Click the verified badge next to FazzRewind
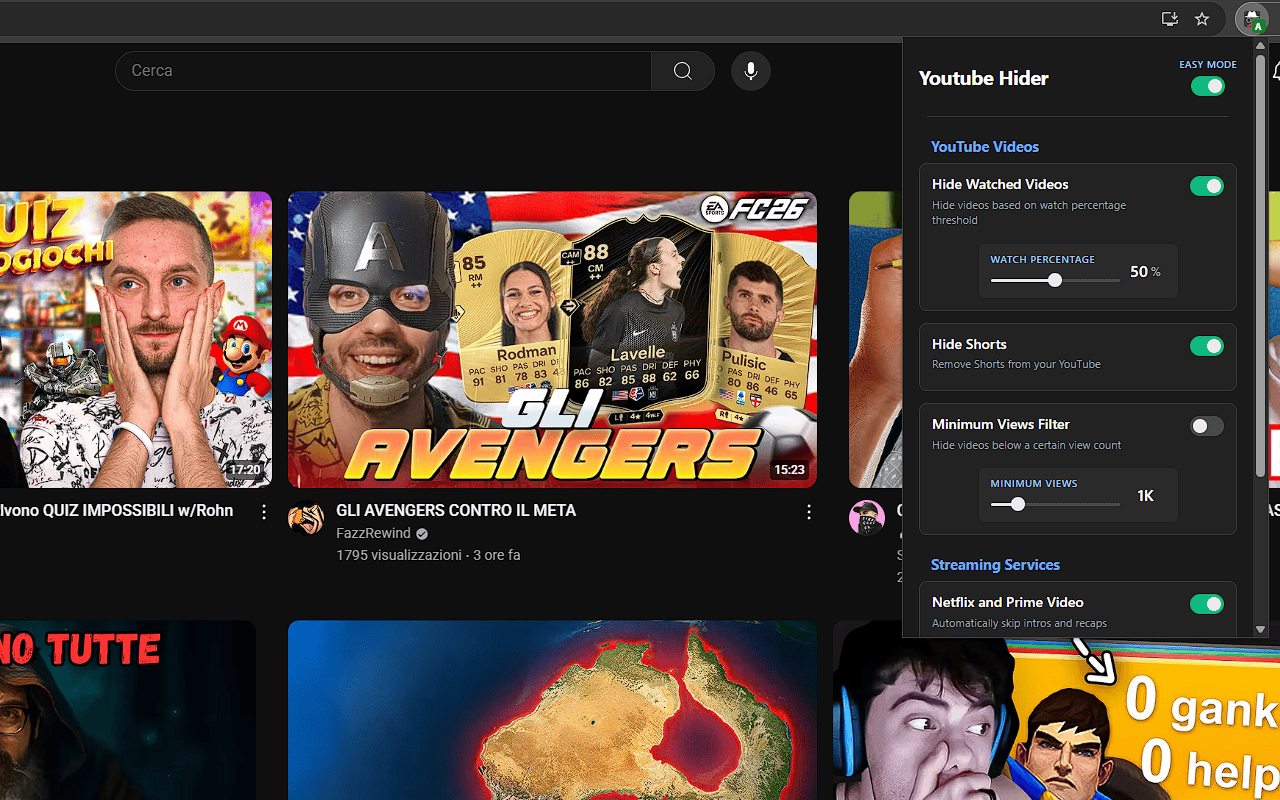The height and width of the screenshot is (800, 1280). coord(421,534)
